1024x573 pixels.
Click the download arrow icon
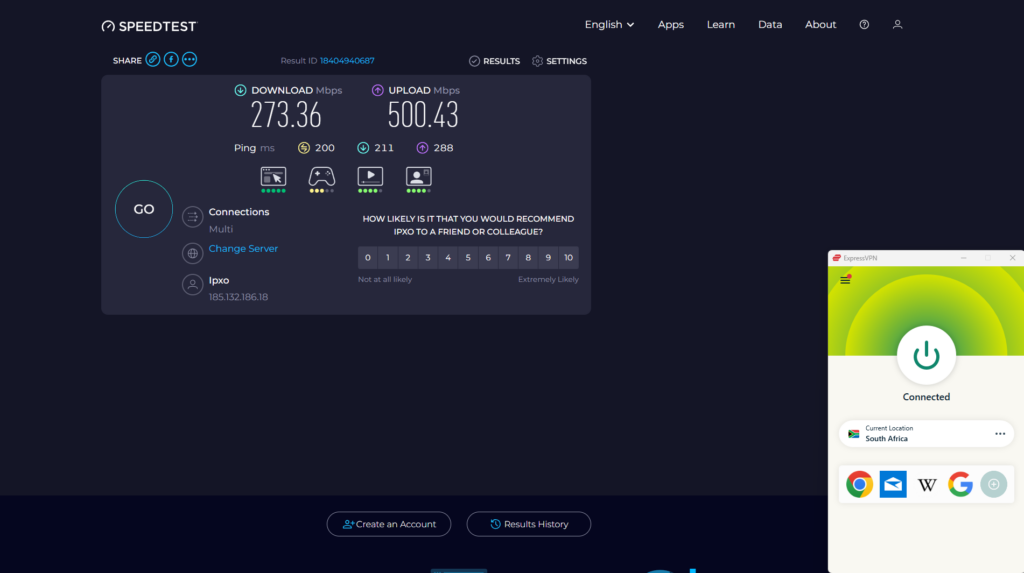[240, 90]
